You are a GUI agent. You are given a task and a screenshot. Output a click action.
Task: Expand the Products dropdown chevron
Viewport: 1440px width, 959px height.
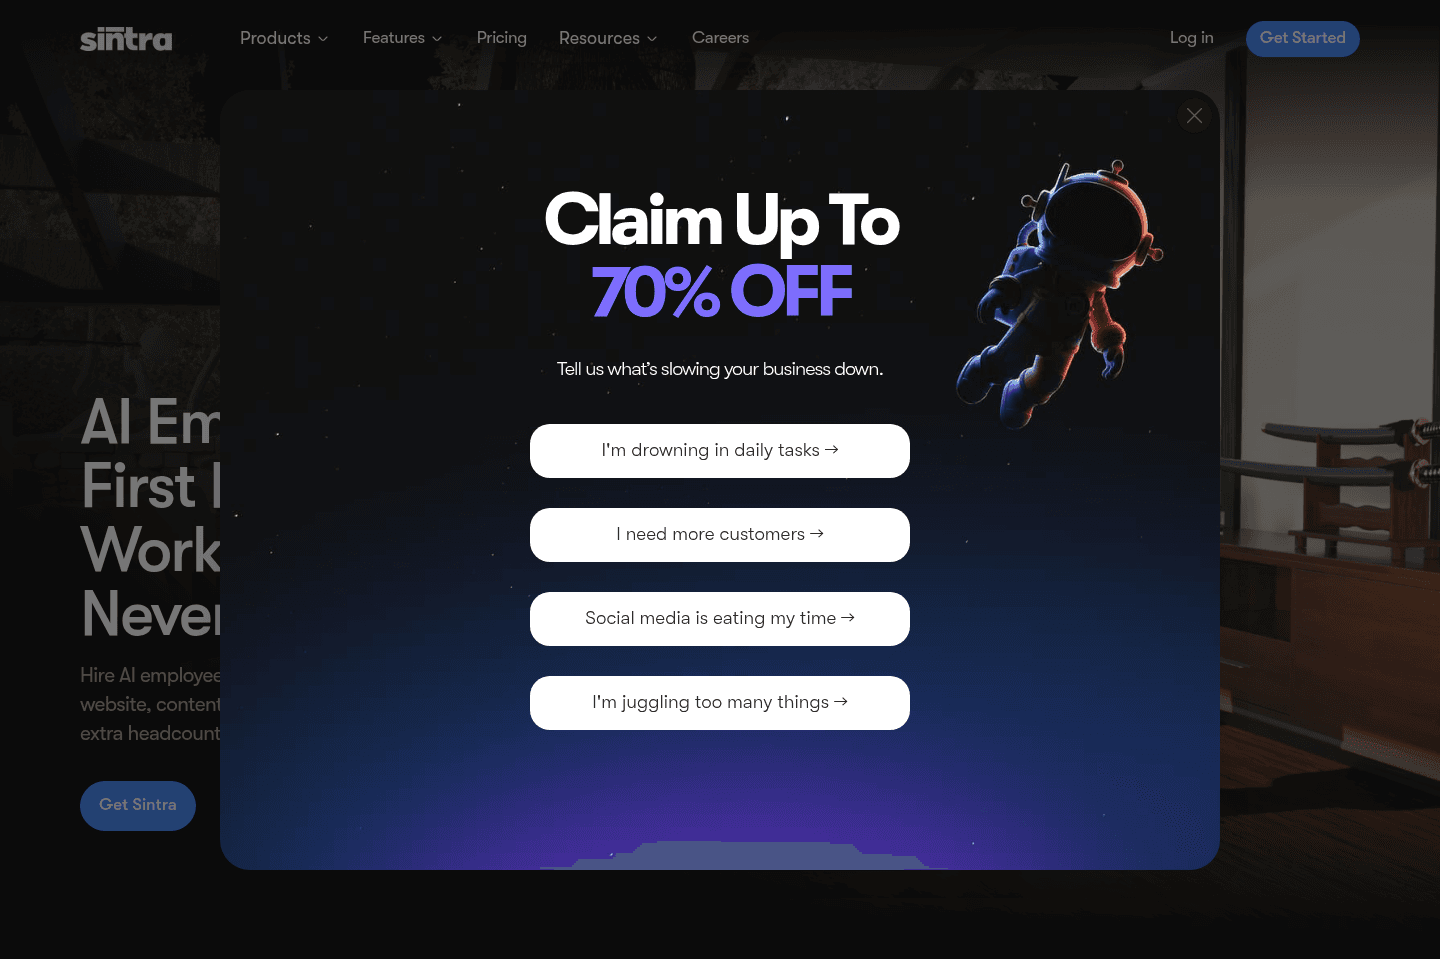tap(323, 39)
